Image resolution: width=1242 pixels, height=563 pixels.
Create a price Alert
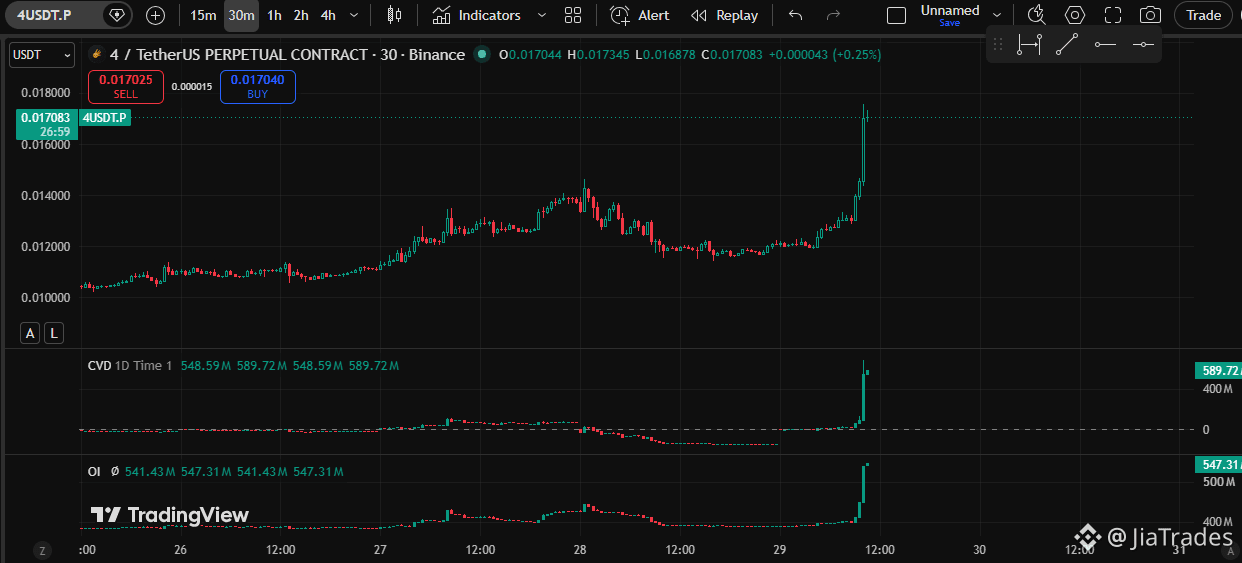640,15
